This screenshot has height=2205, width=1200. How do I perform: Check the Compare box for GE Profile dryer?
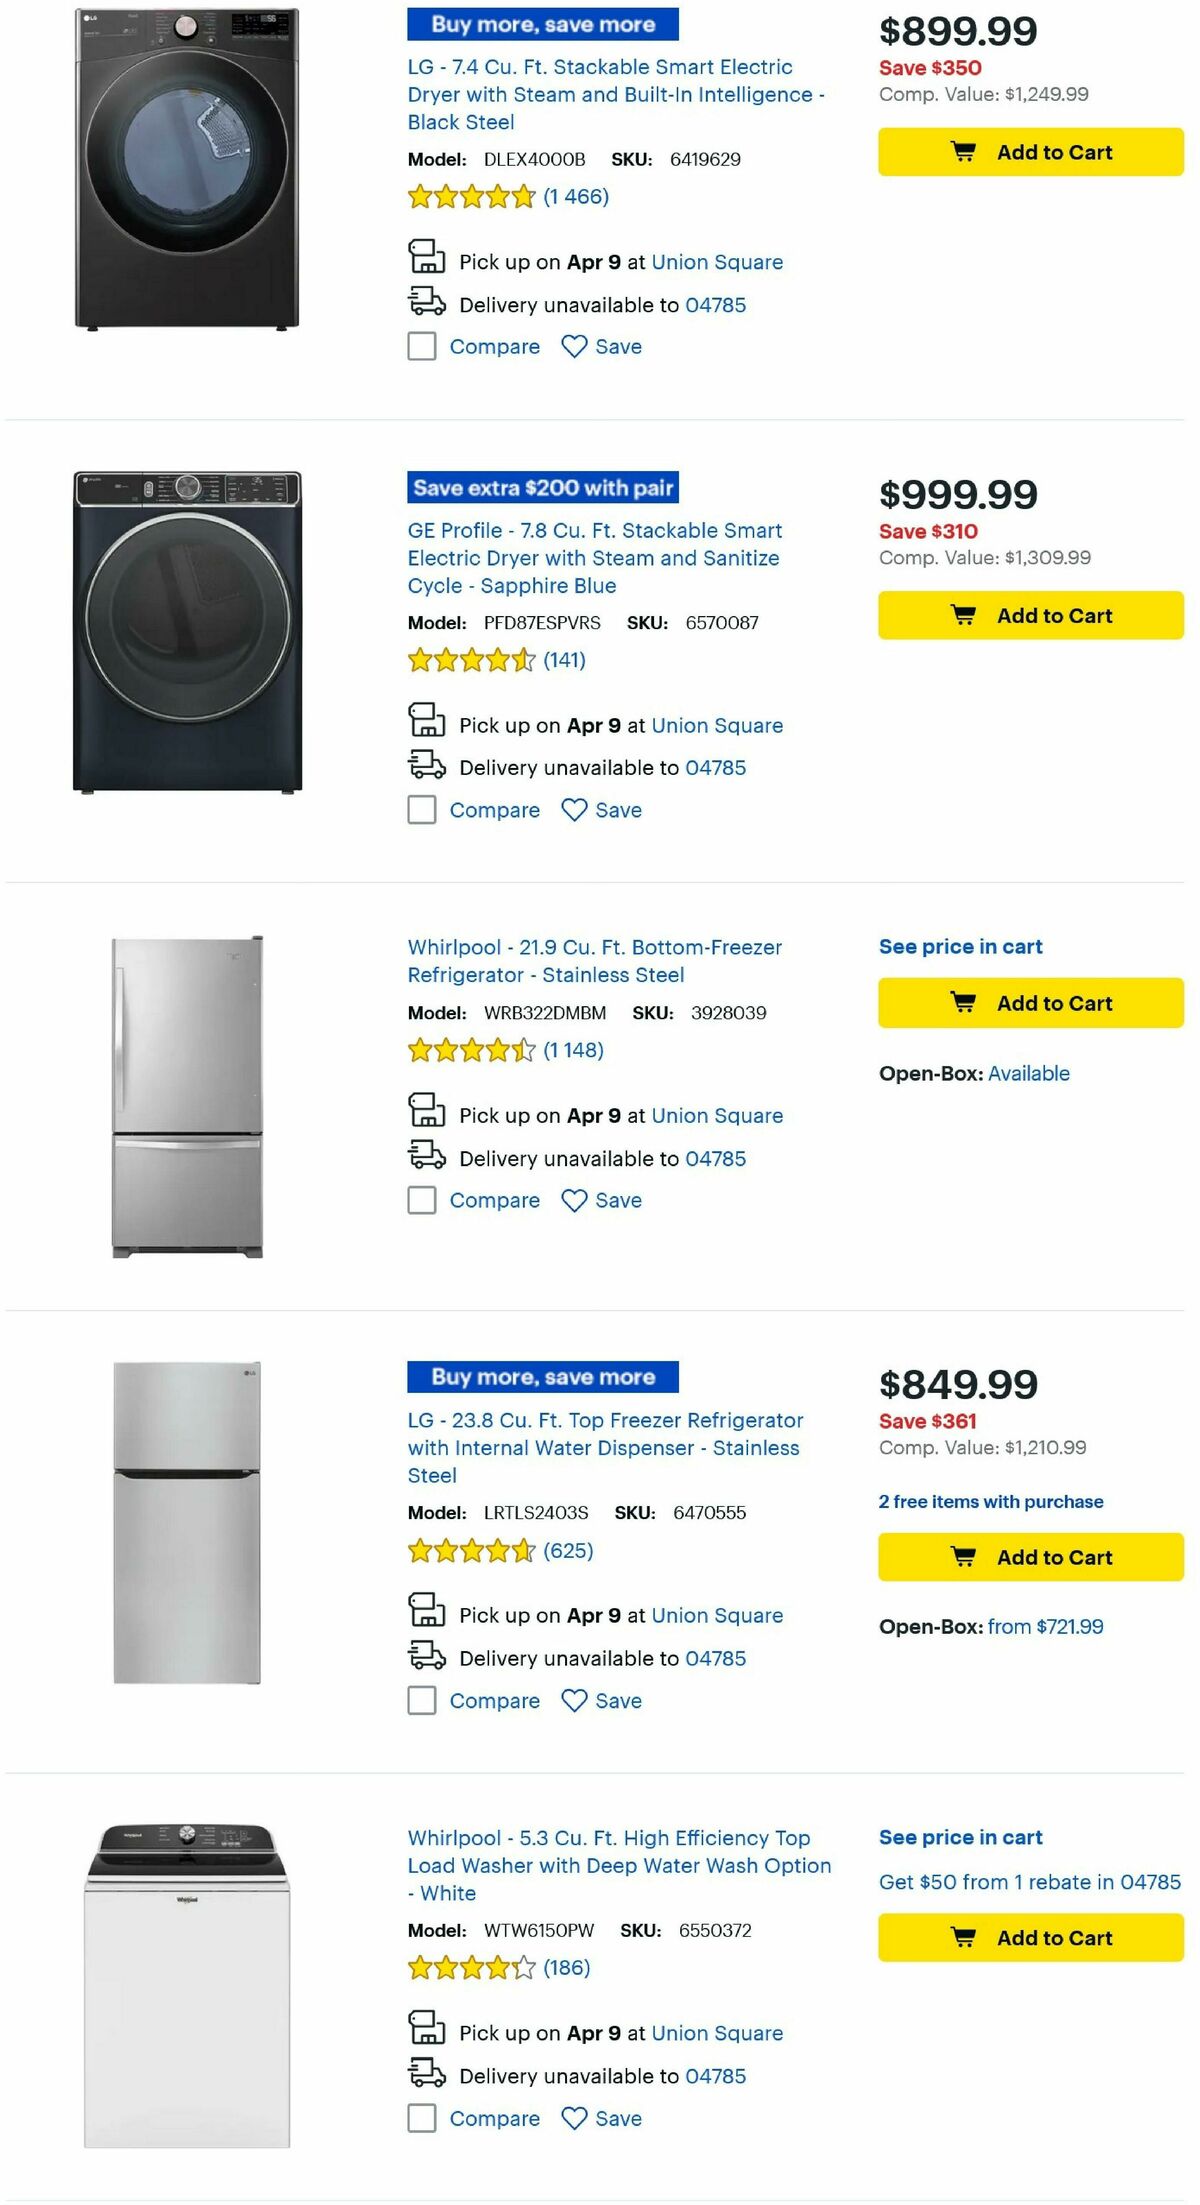click(x=421, y=810)
